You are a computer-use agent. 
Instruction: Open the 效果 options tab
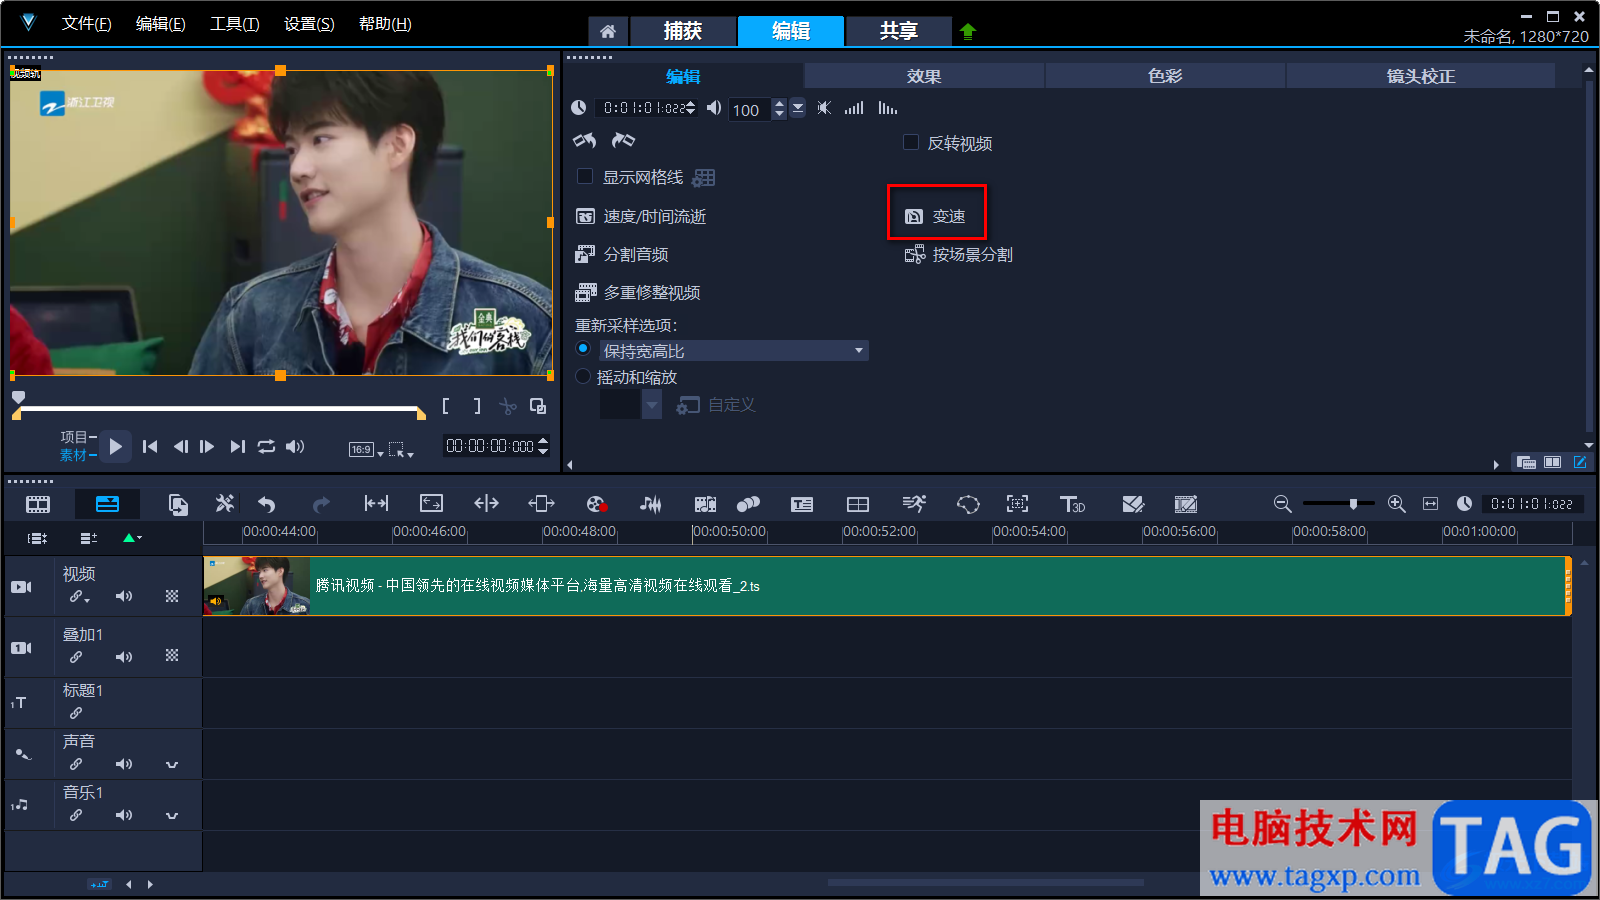[x=924, y=76]
